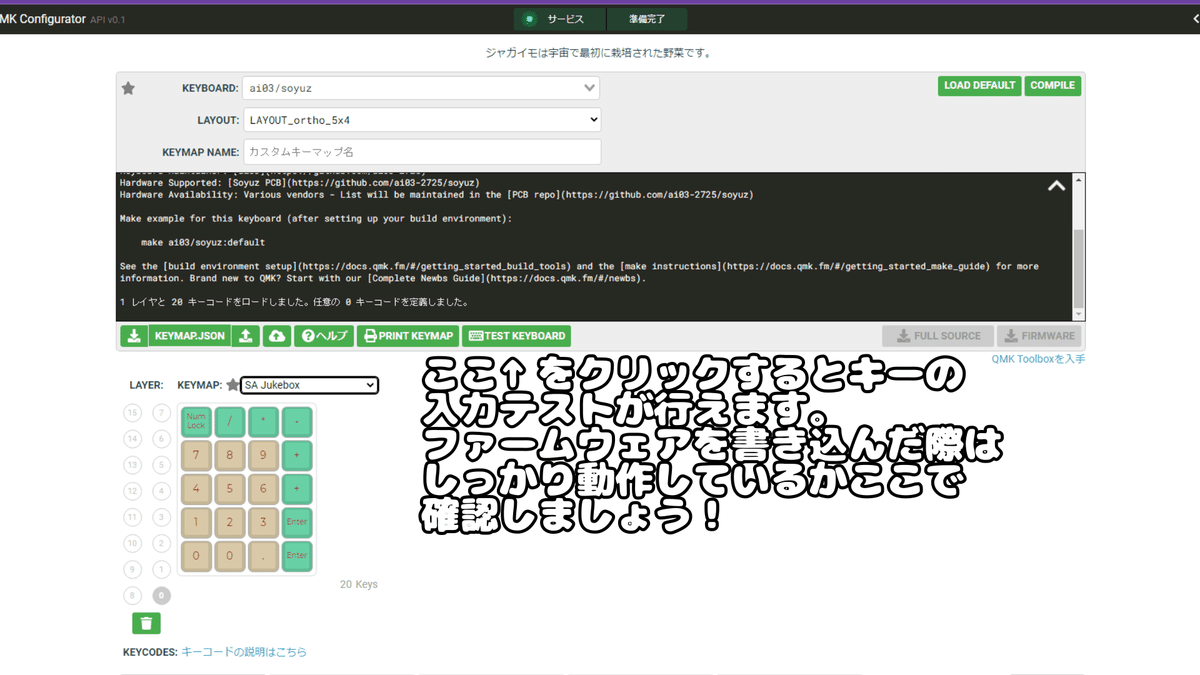
Task: Switch to layer 2
Action: [x=161, y=543]
